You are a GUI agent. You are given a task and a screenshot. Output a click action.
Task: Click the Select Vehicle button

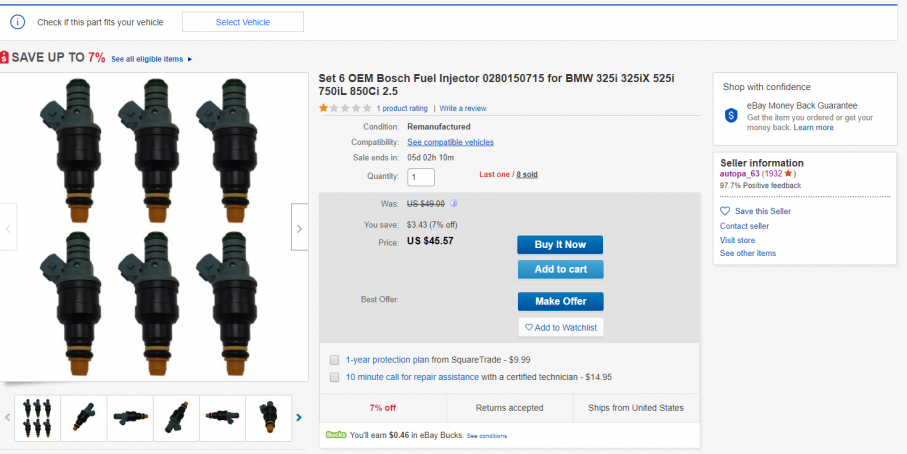[x=243, y=22]
